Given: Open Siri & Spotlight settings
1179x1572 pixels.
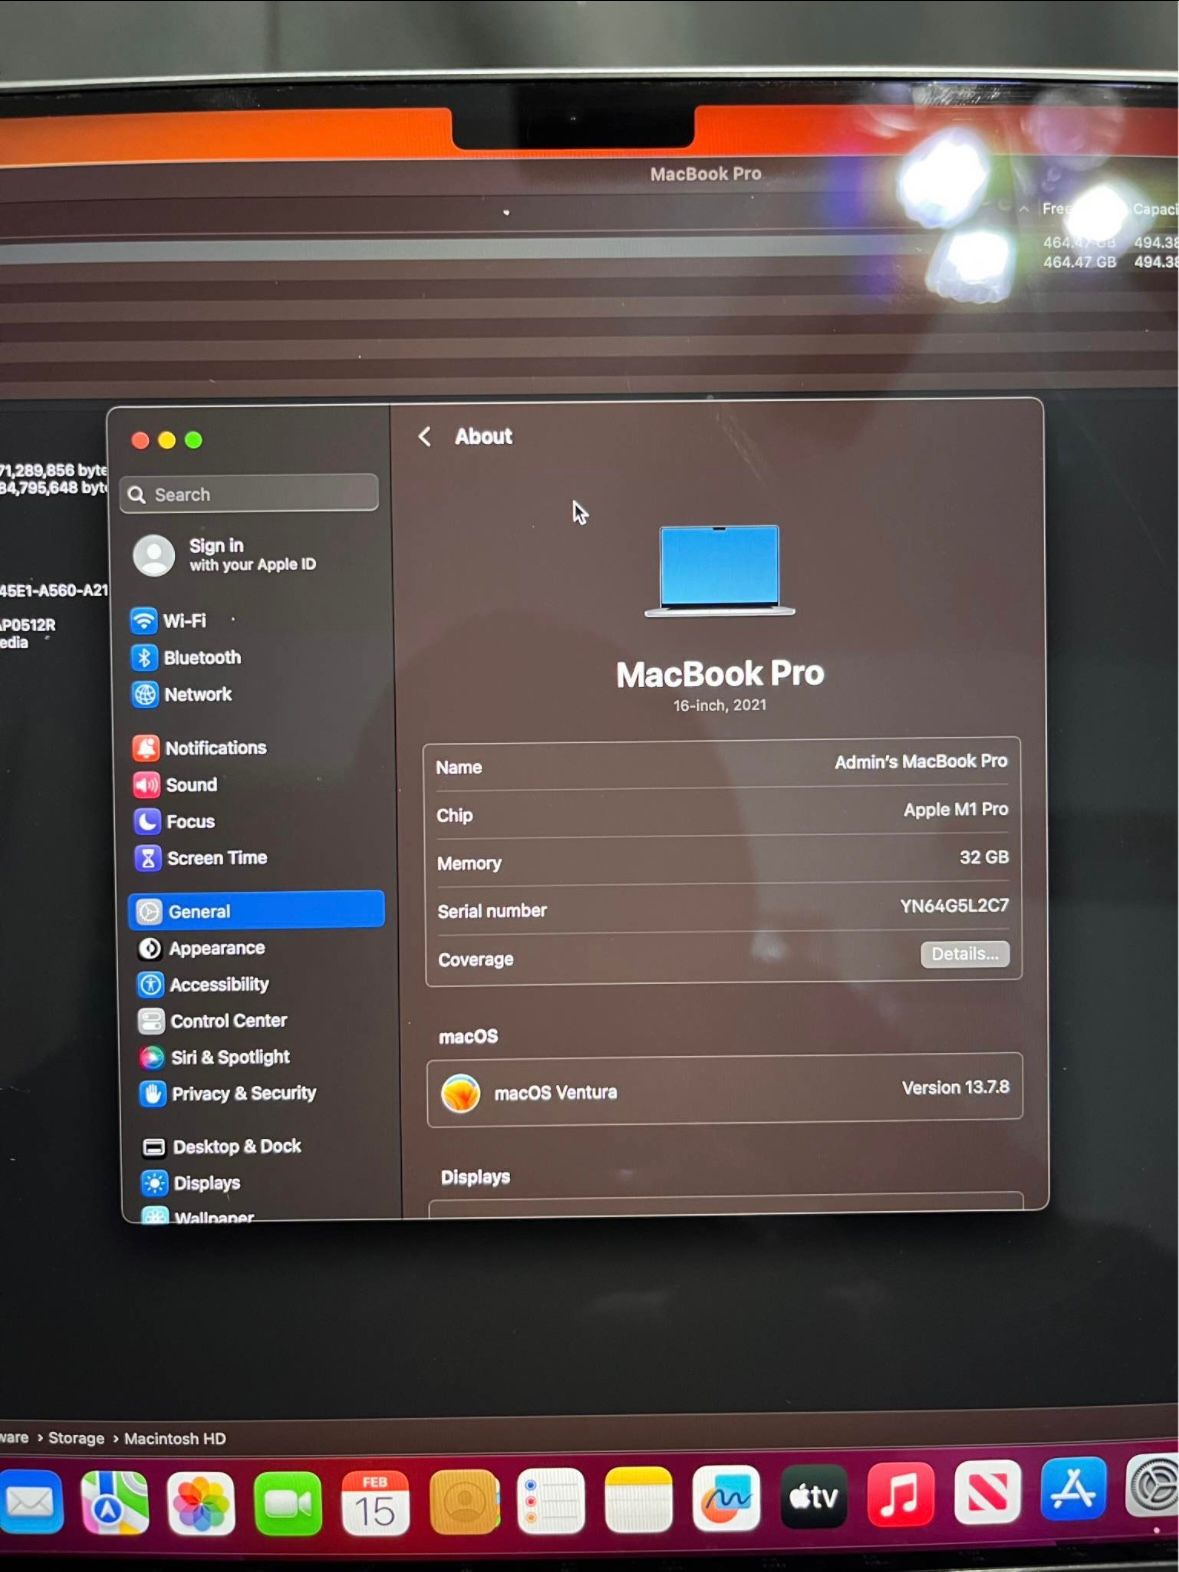Looking at the screenshot, I should (x=215, y=1057).
